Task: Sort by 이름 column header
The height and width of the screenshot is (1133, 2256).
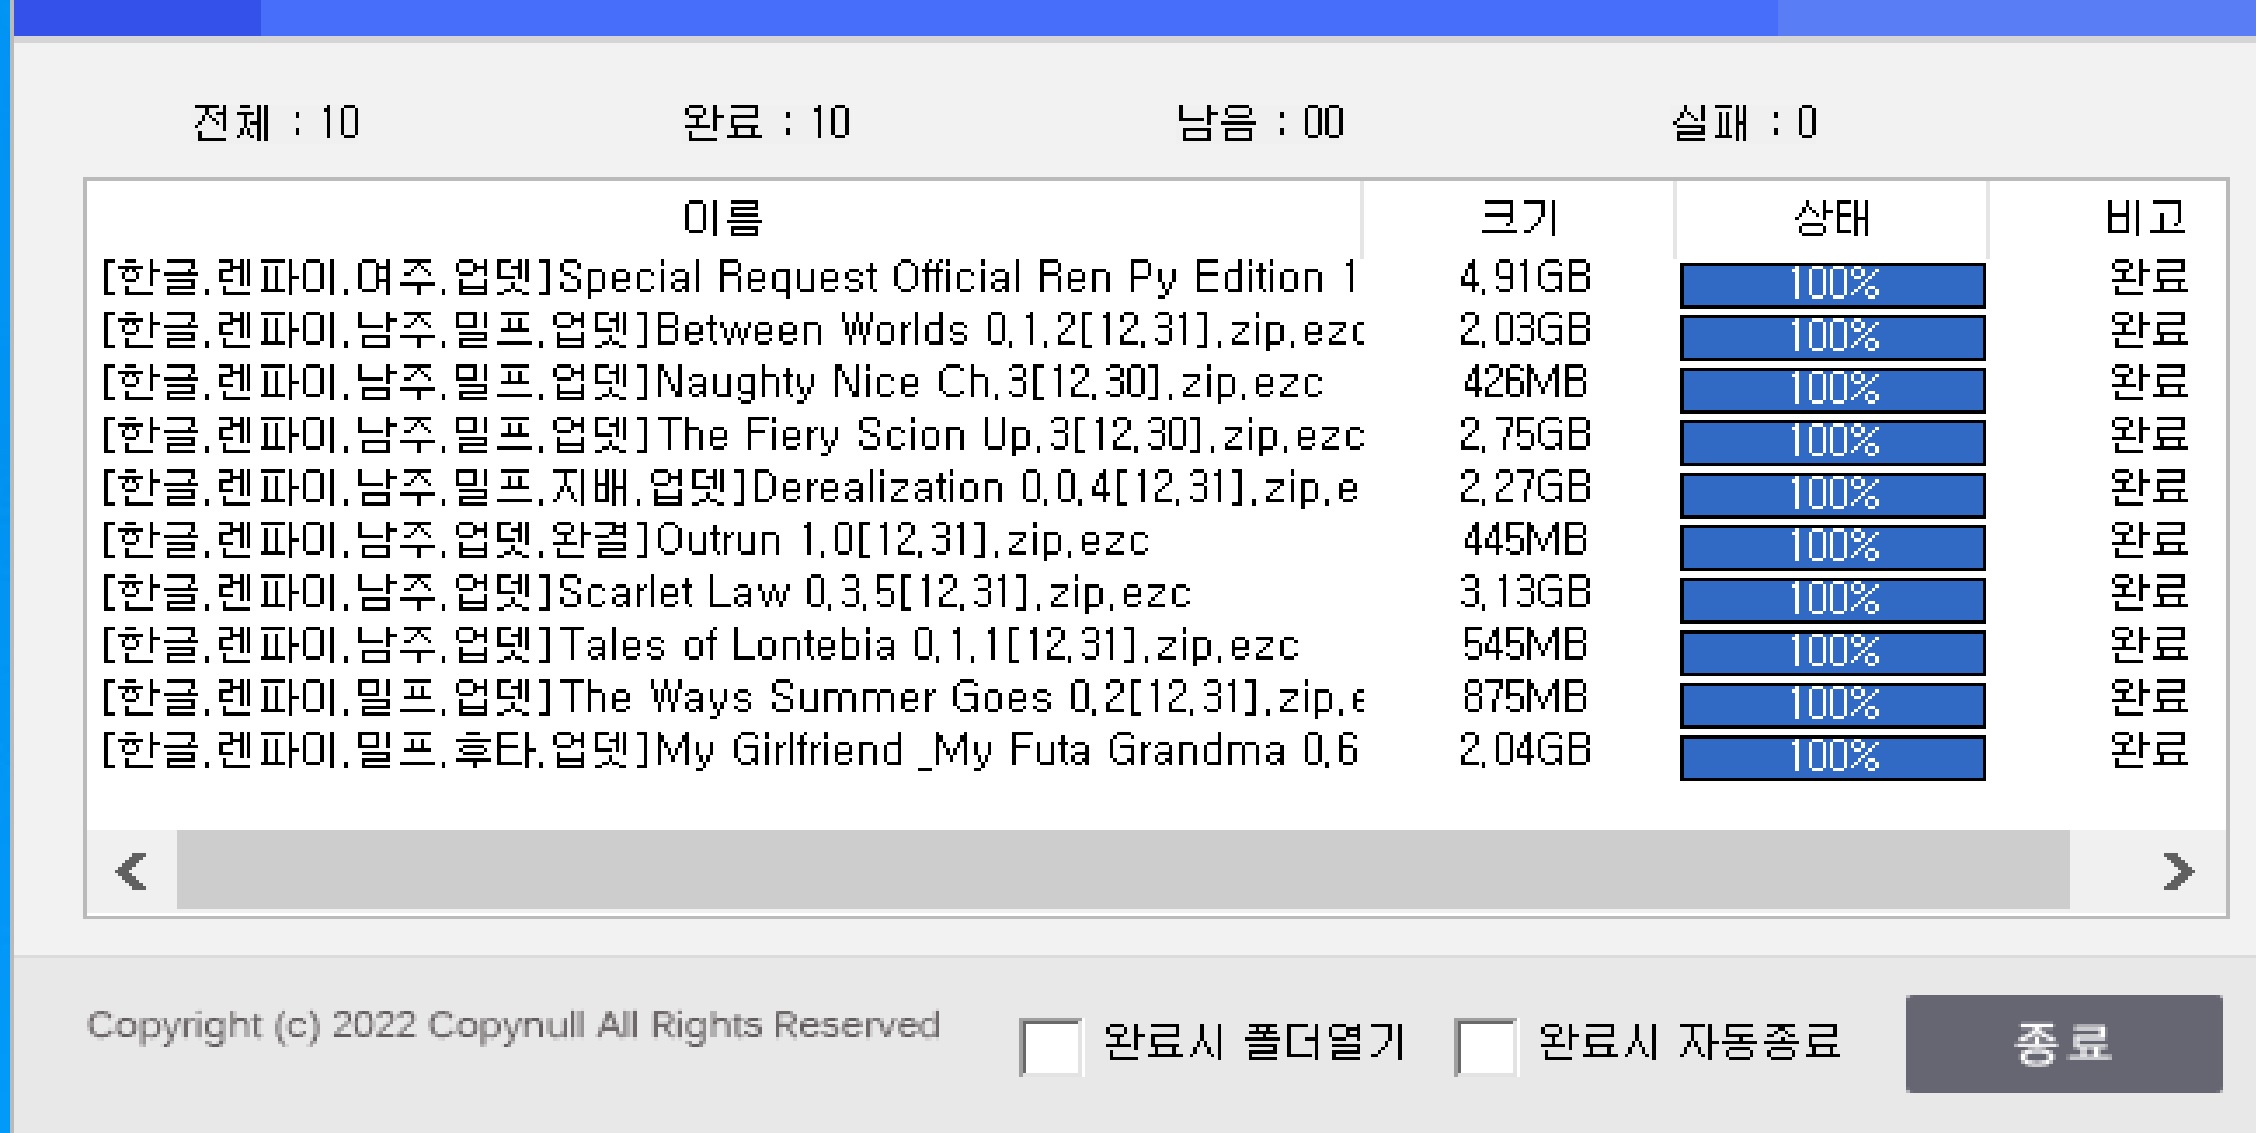Action: point(722,217)
